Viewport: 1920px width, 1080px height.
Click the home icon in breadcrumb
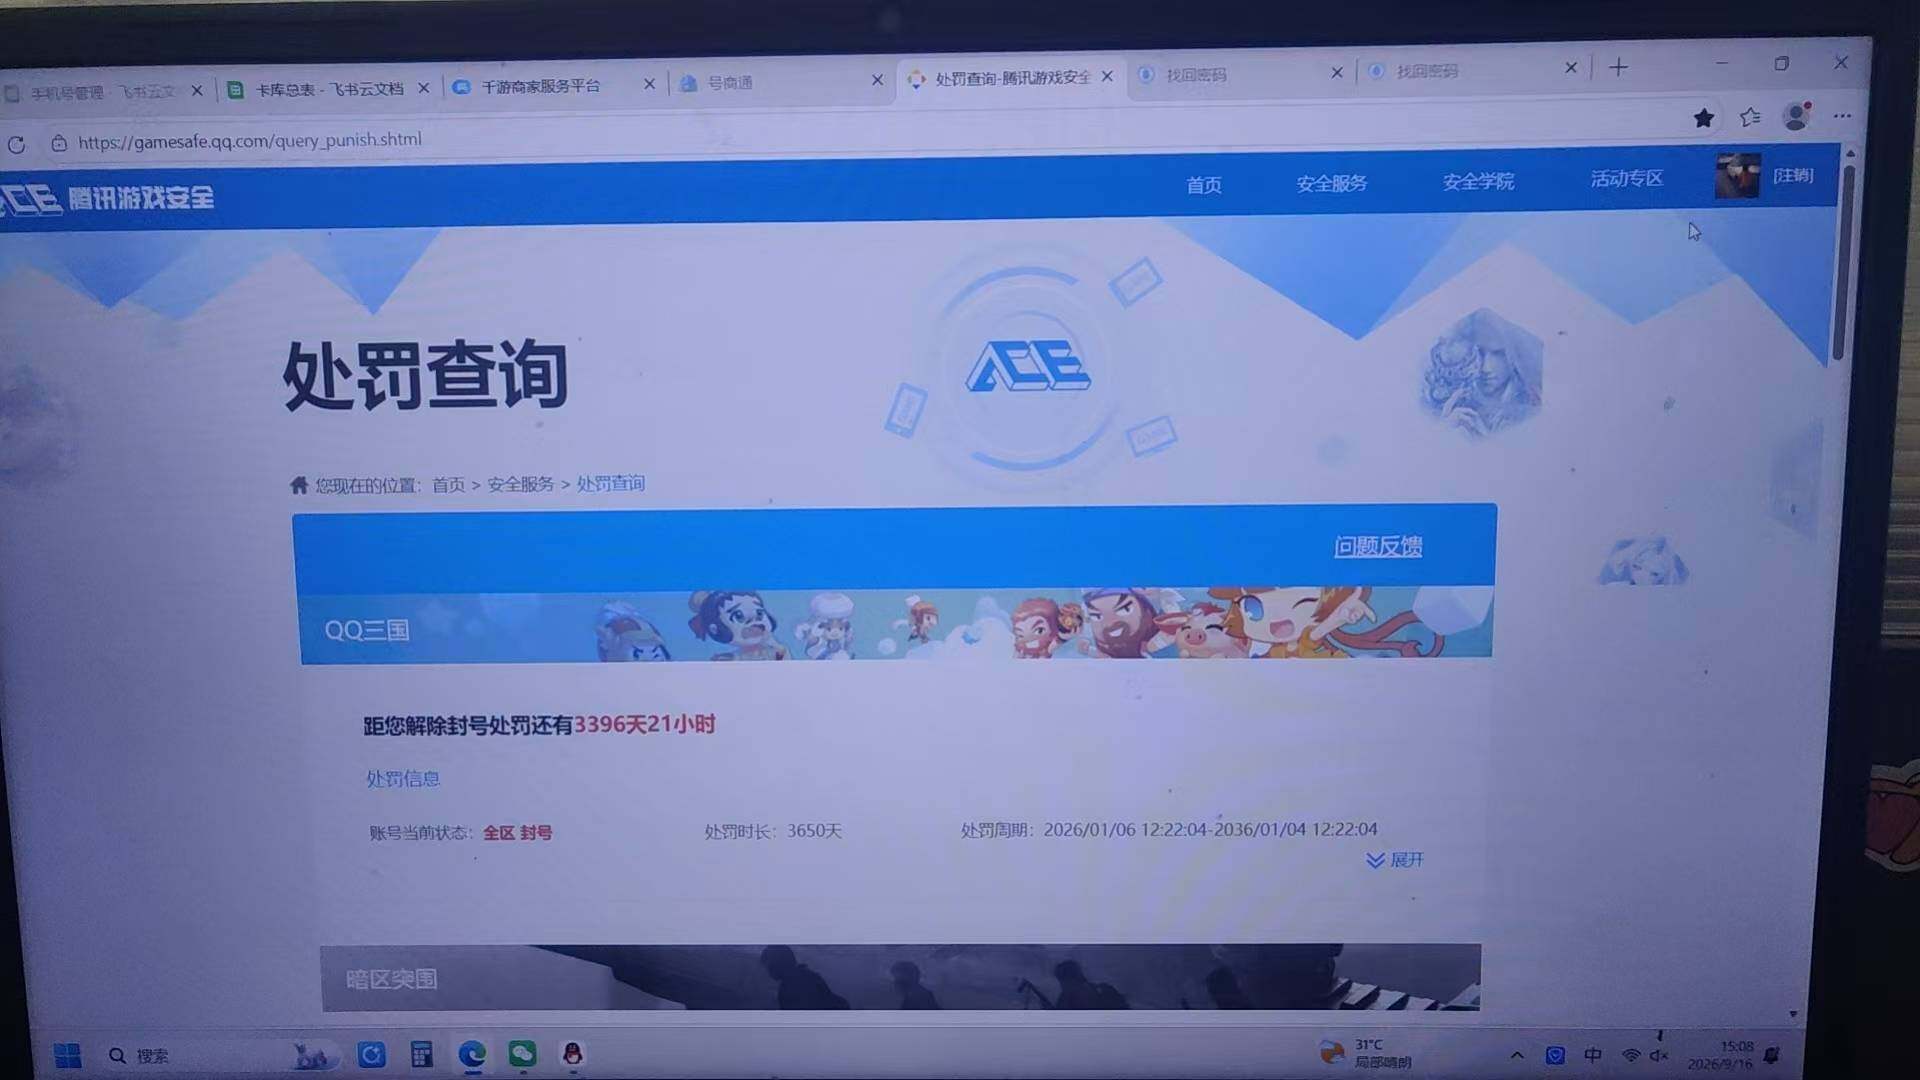pos(299,485)
